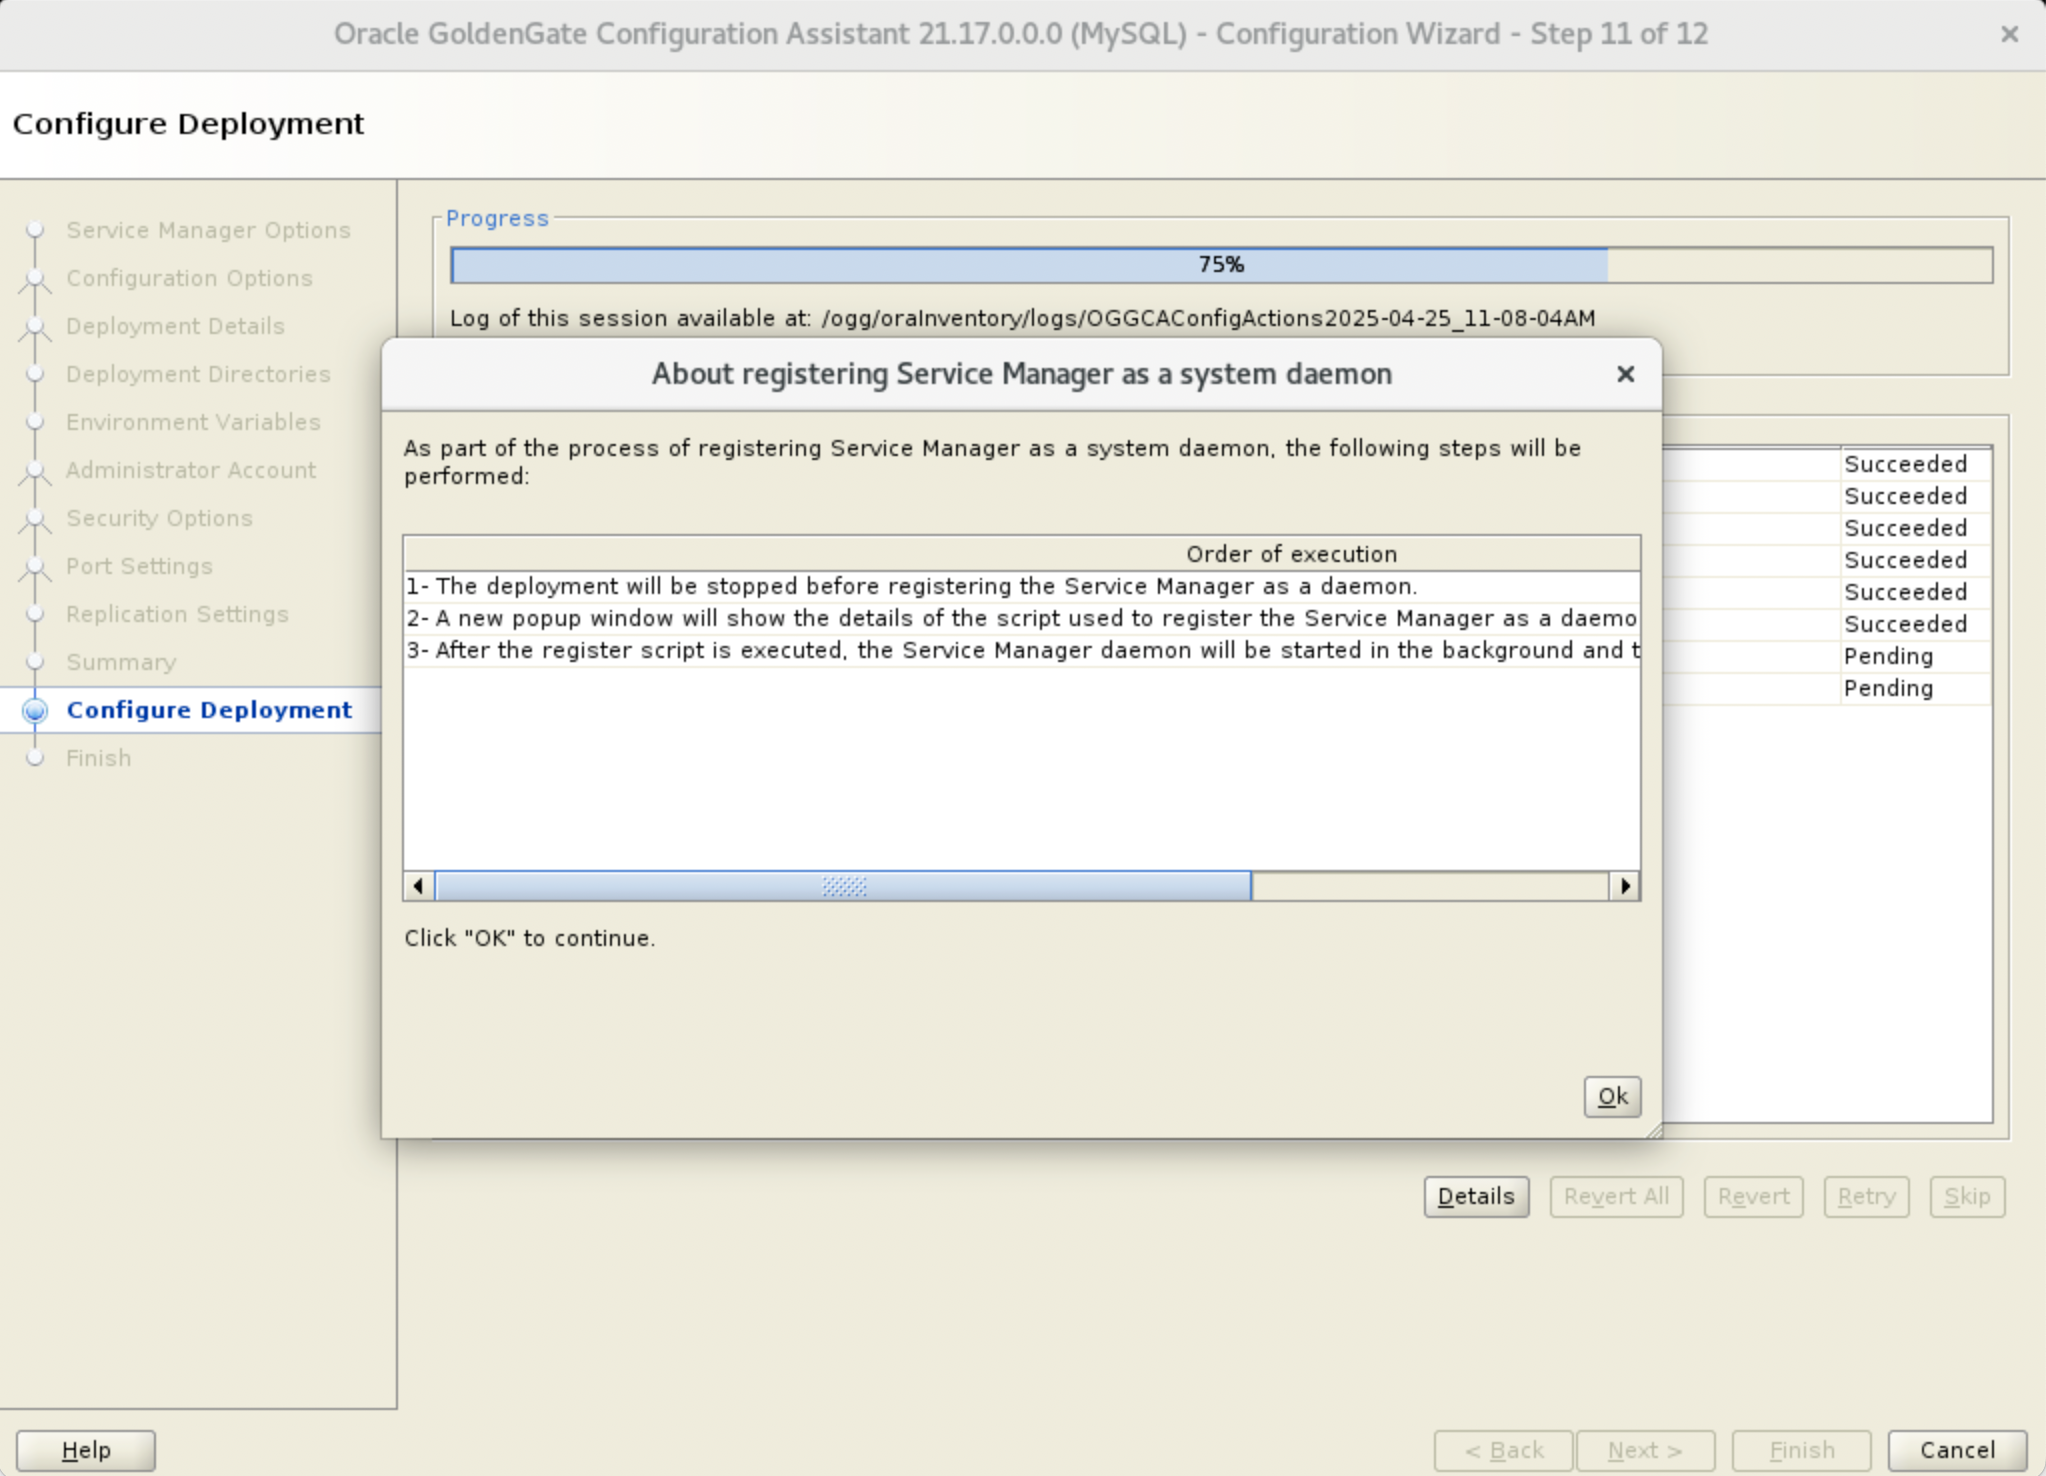Viewport: 2046px width, 1476px height.
Task: Click the Finish step bullet icon
Action: point(35,758)
